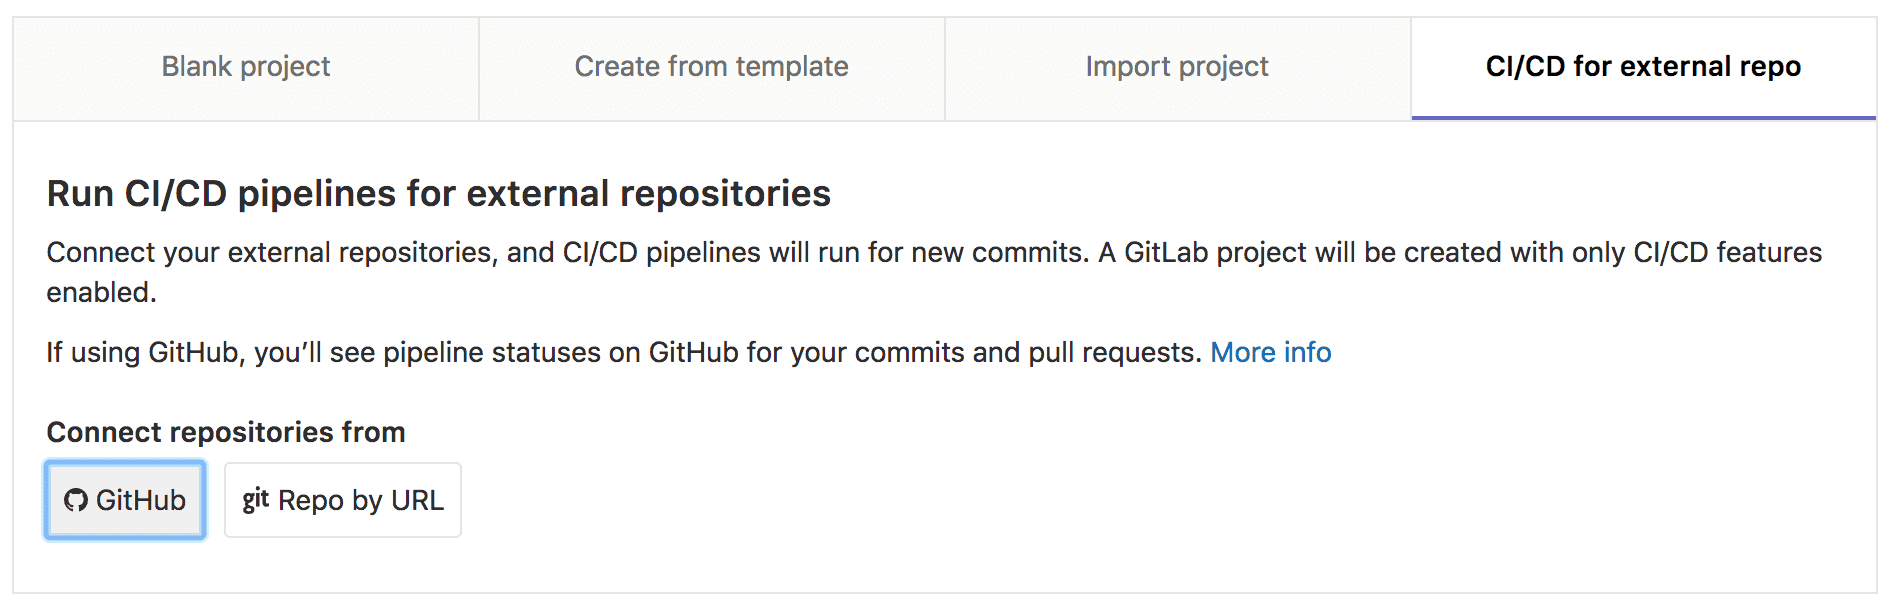Click the 'Import project' tab label text
This screenshot has width=1892, height=608.
1177,66
